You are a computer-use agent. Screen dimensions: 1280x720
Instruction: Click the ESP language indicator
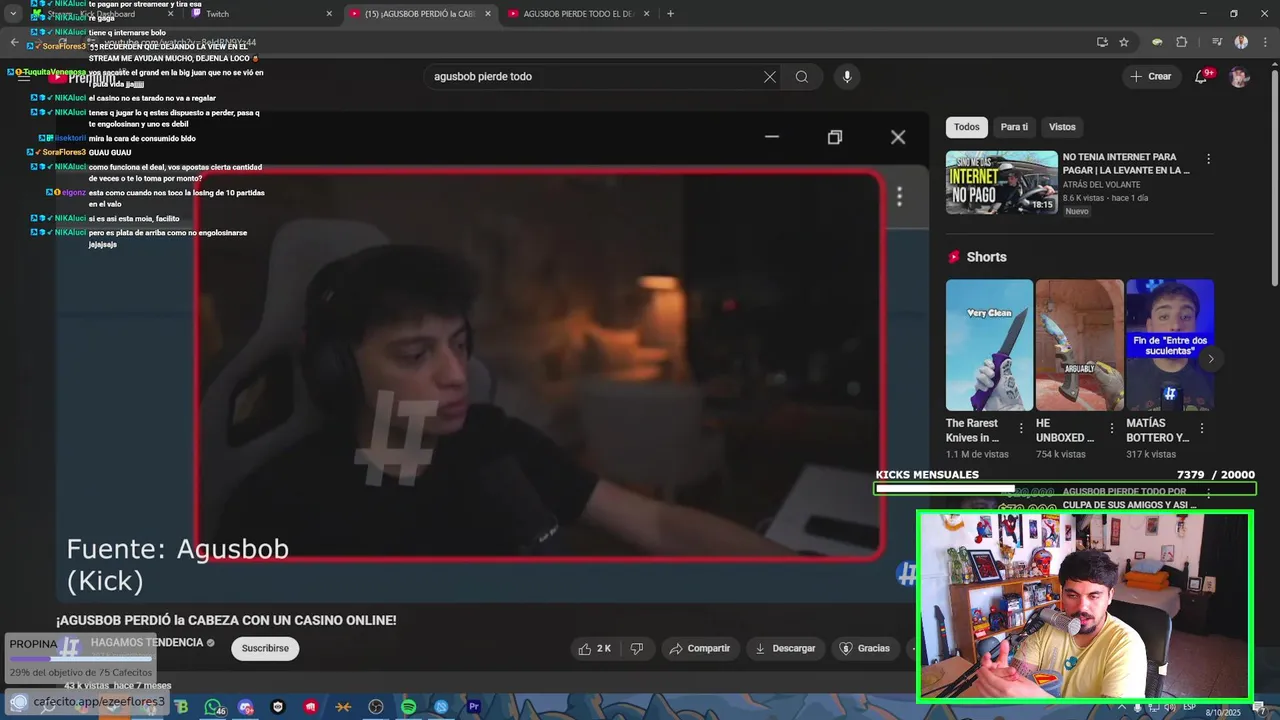(1189, 707)
